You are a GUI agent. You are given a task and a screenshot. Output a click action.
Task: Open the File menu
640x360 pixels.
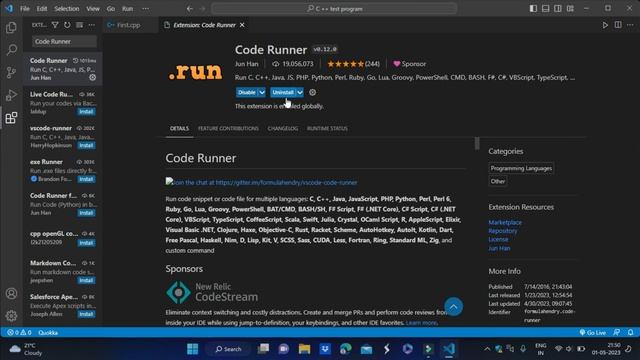click(25, 9)
